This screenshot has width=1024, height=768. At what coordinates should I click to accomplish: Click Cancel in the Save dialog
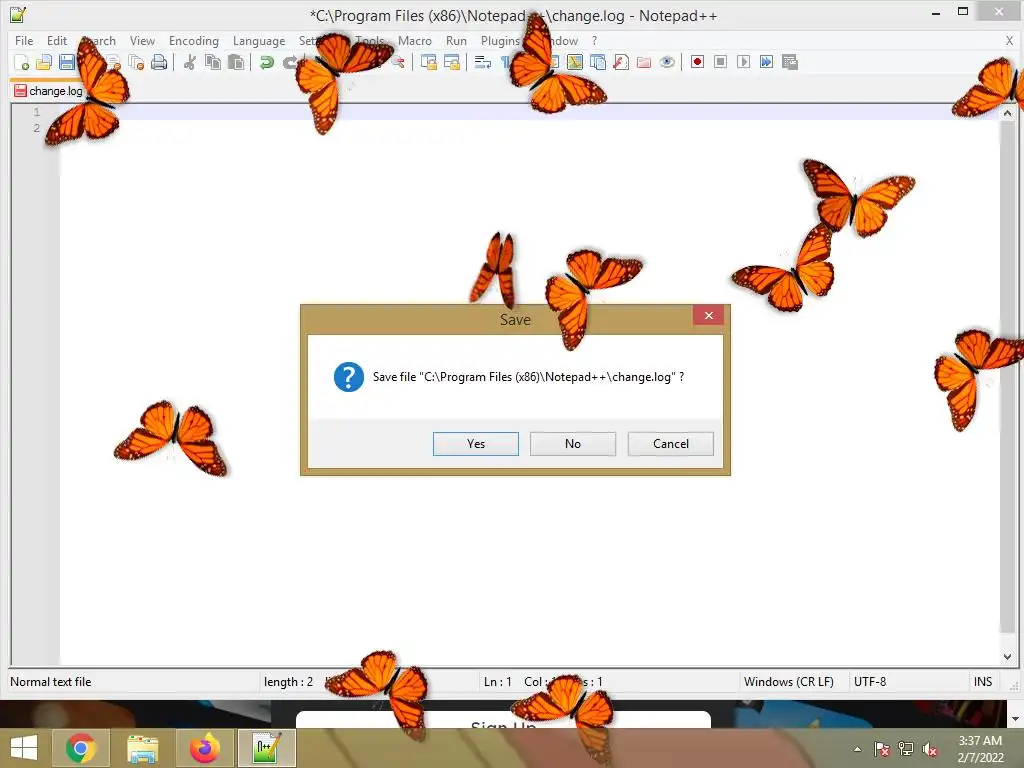[x=671, y=443]
